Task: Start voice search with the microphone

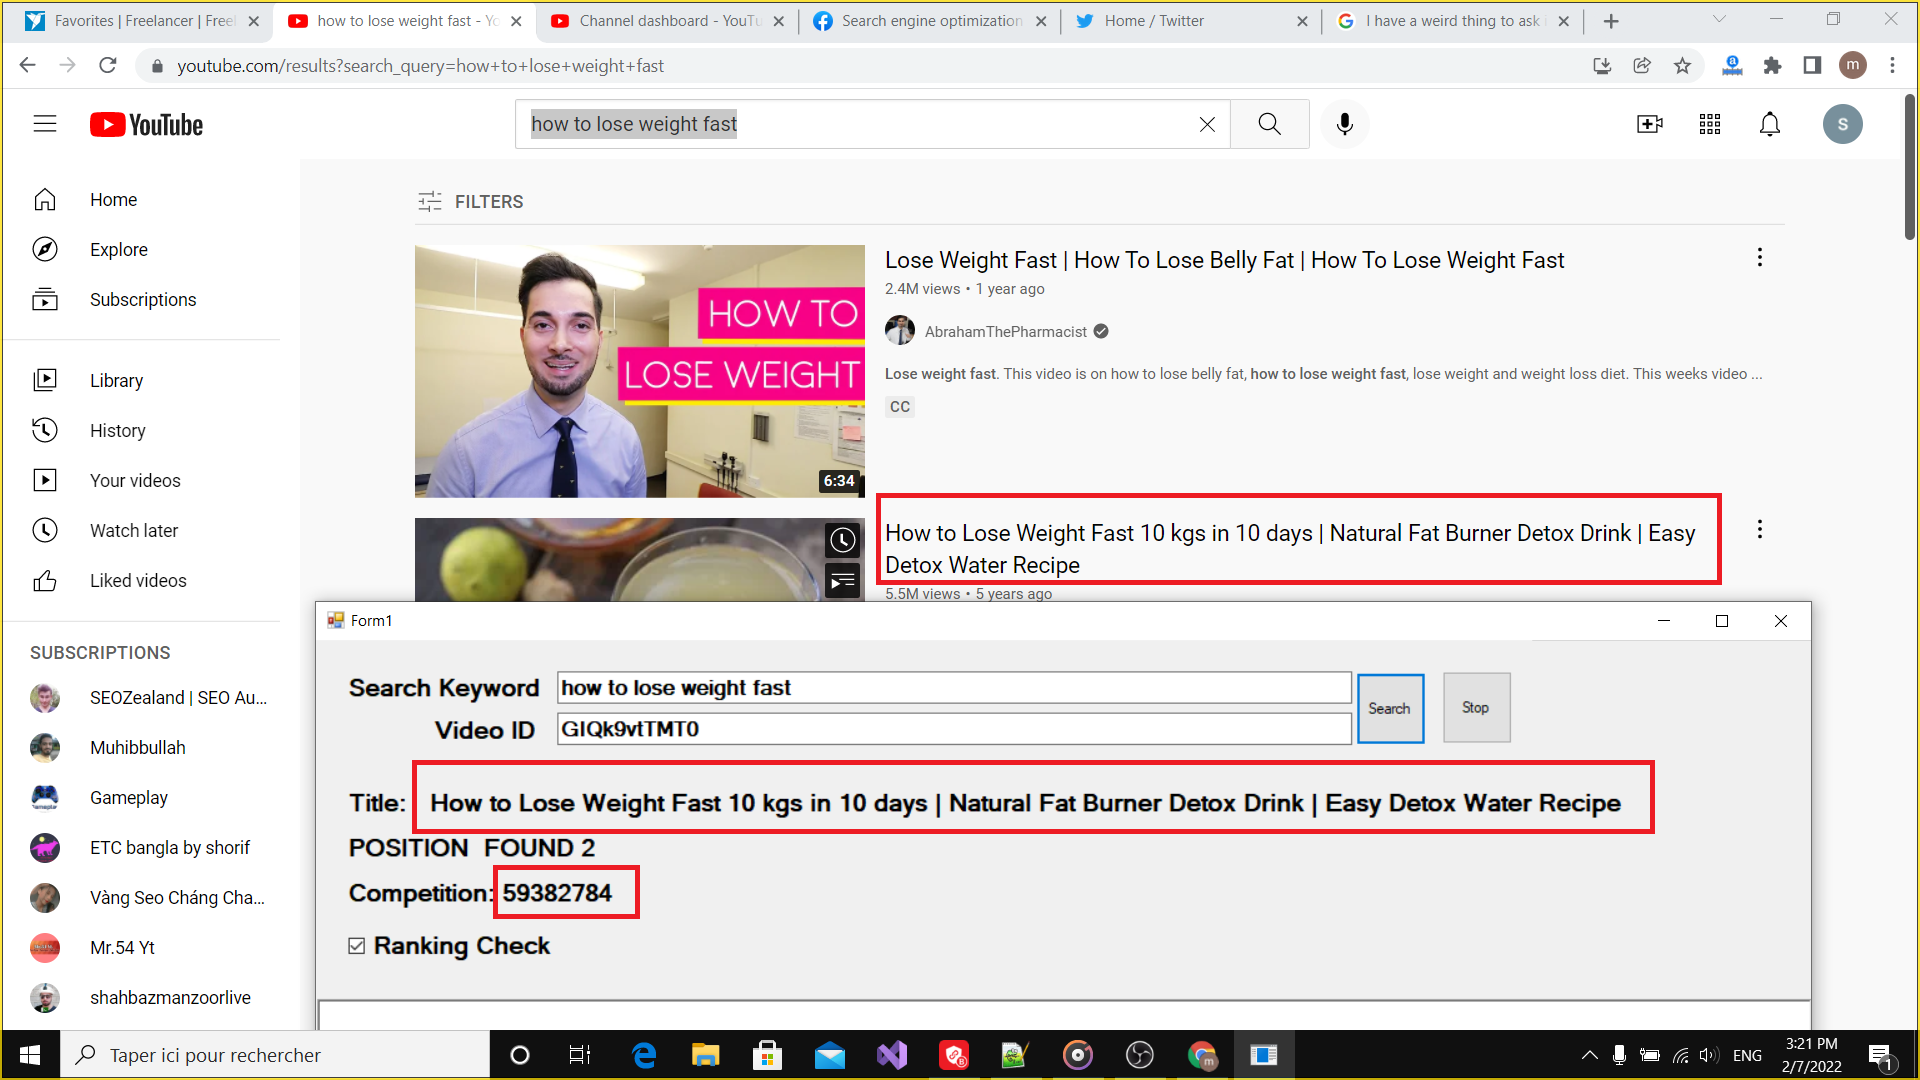Action: pyautogui.click(x=1345, y=124)
